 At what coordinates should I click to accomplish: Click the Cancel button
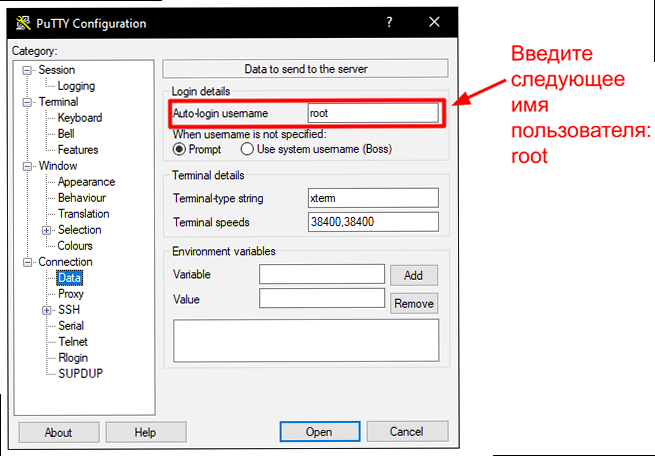[x=406, y=432]
